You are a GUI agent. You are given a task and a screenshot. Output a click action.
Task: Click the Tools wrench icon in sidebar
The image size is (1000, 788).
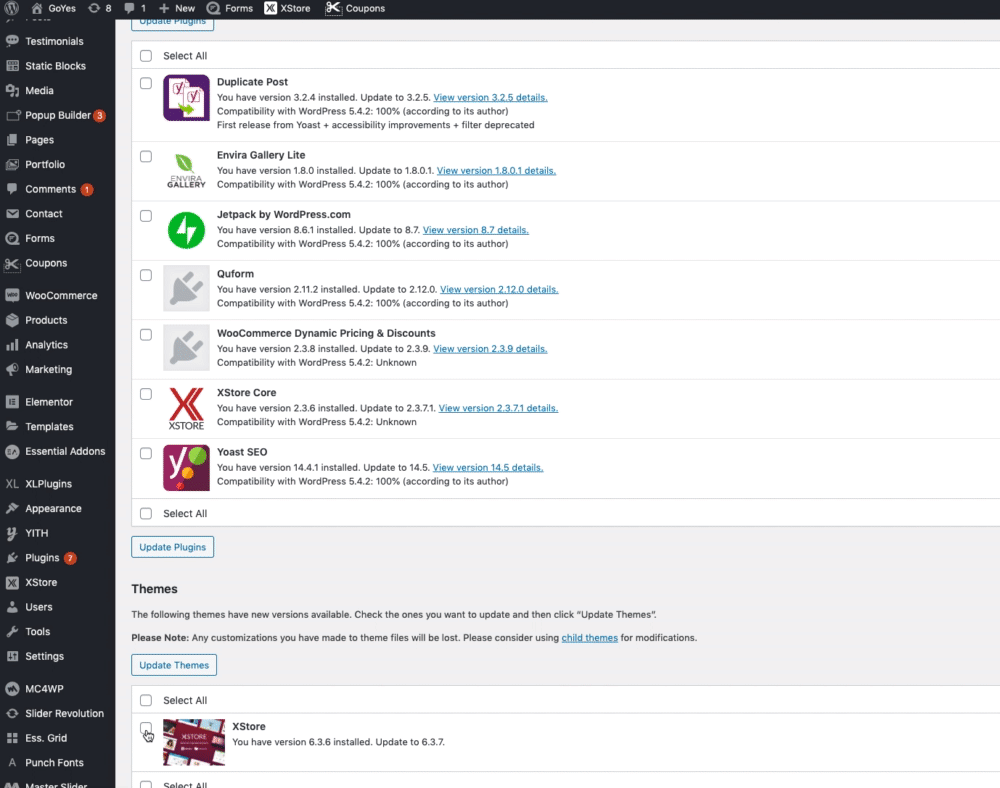tap(12, 632)
